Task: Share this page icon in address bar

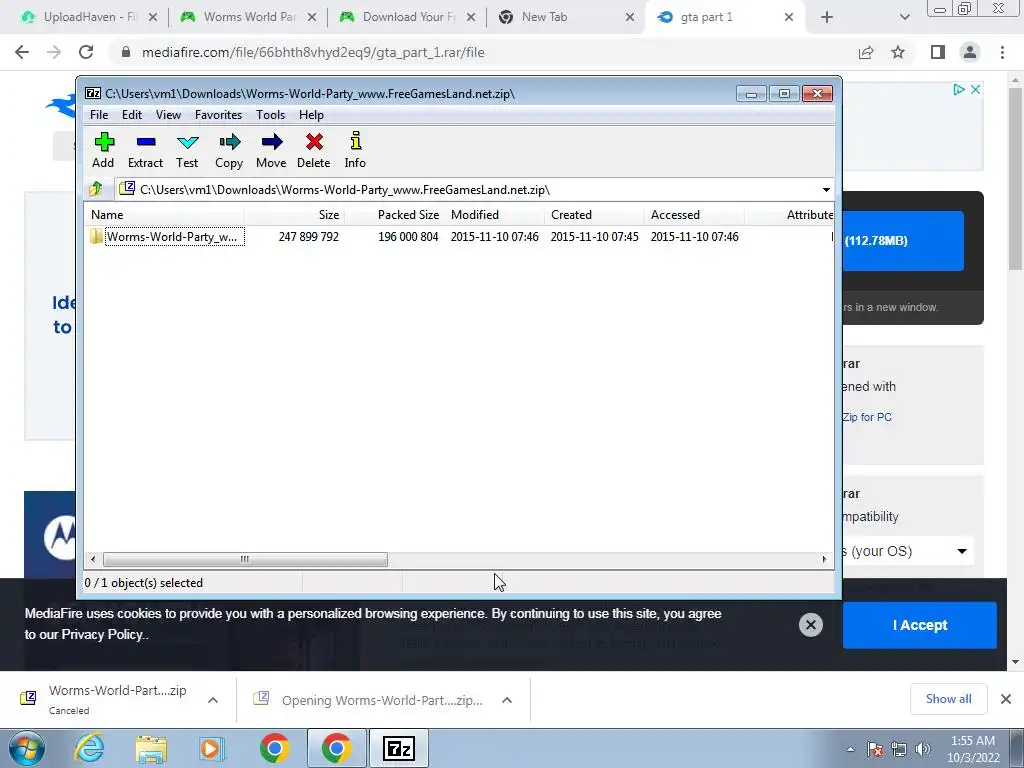Action: pyautogui.click(x=866, y=52)
